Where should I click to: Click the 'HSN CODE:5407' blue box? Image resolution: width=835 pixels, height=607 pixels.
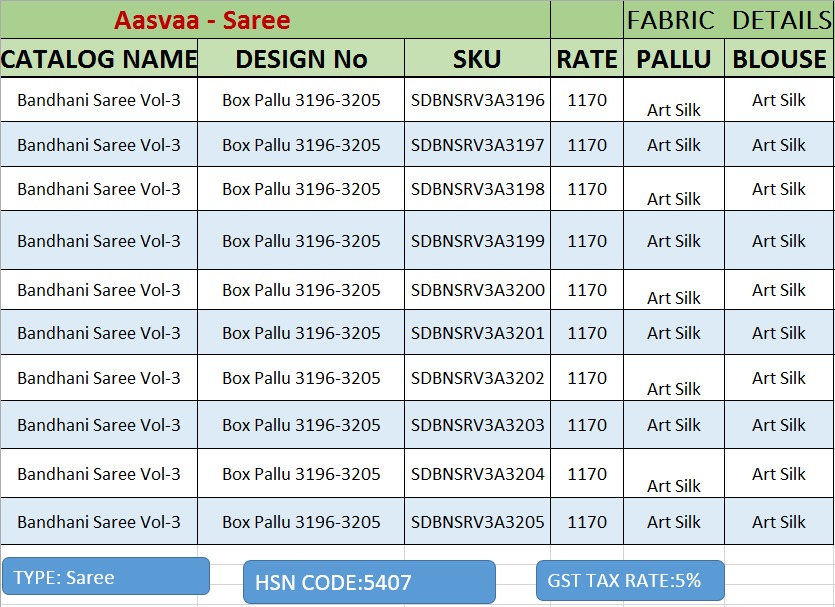click(x=369, y=582)
